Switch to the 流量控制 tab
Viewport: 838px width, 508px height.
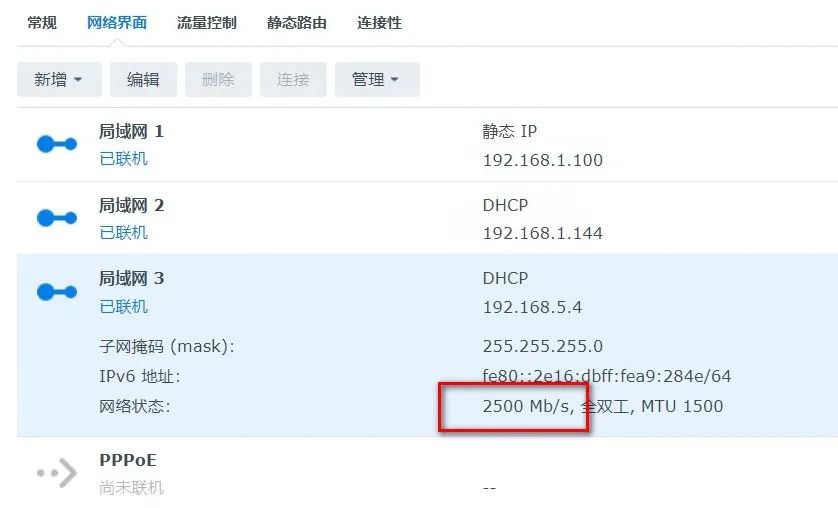tap(207, 23)
